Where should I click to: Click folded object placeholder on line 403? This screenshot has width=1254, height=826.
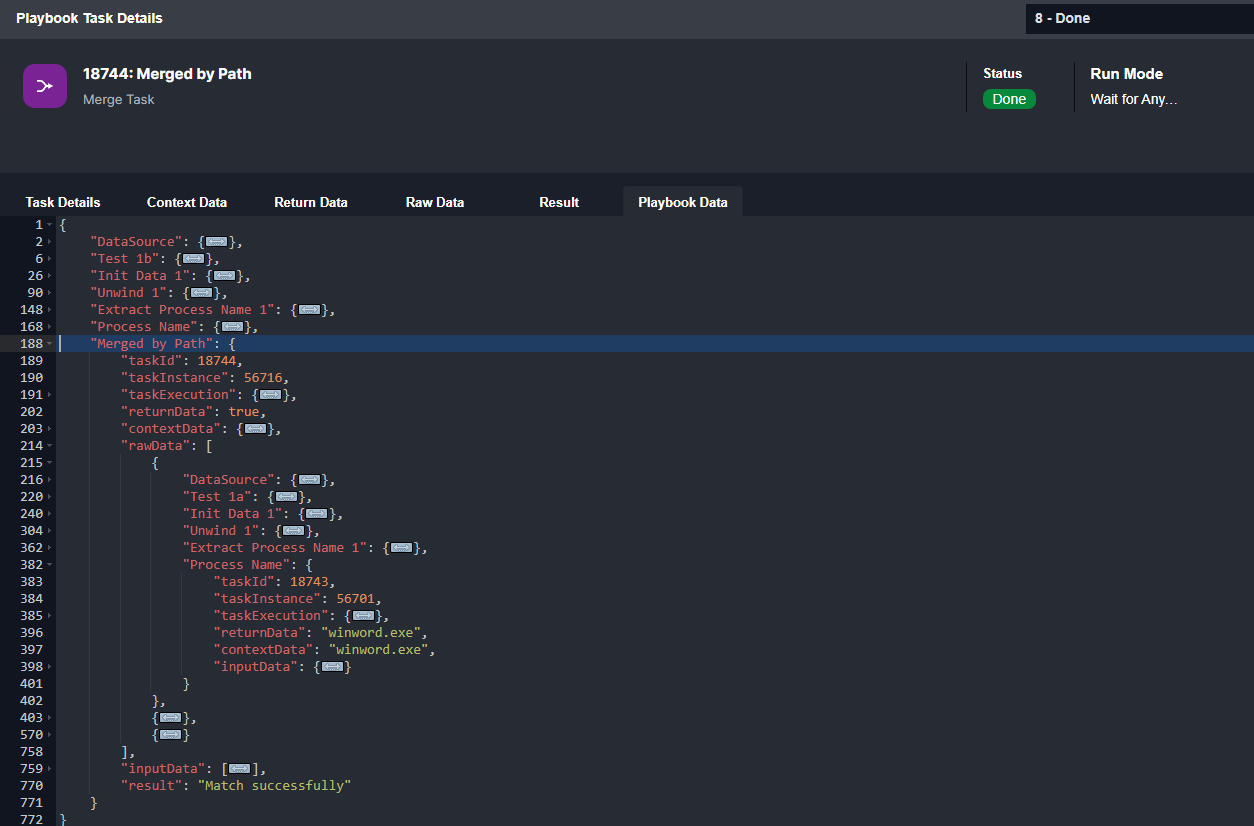[x=171, y=718]
